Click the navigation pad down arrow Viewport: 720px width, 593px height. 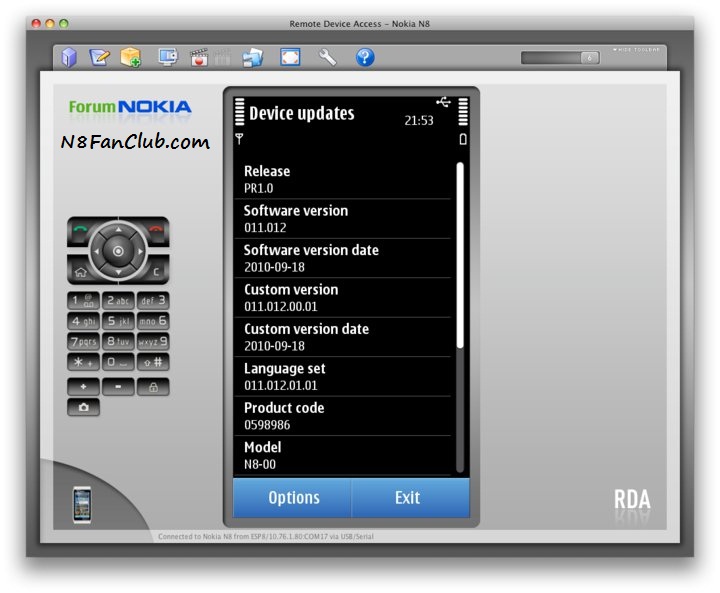(x=118, y=272)
